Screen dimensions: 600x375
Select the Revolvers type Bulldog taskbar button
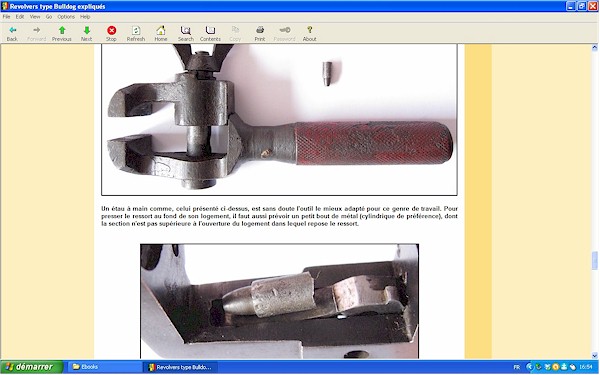click(x=180, y=367)
